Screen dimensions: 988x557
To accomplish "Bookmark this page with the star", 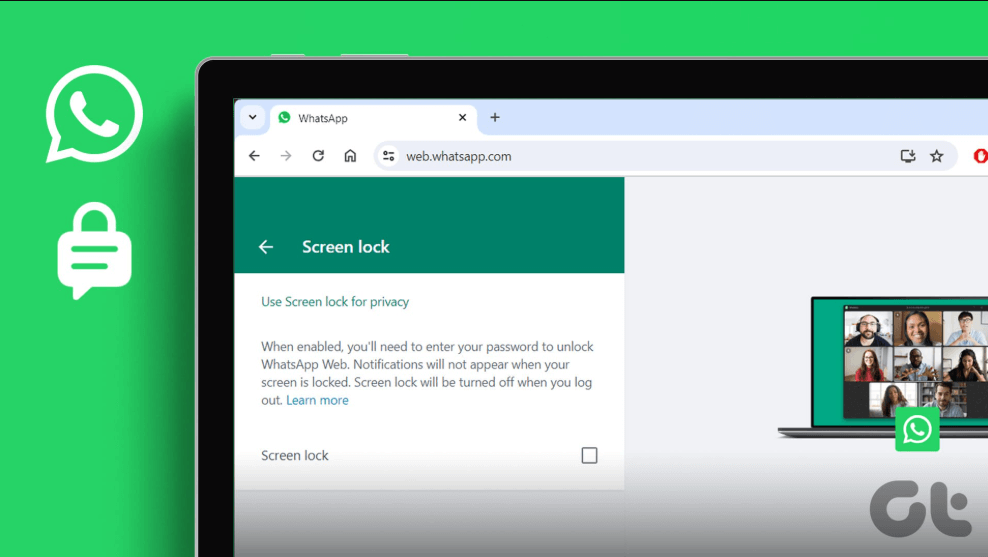I will point(937,156).
